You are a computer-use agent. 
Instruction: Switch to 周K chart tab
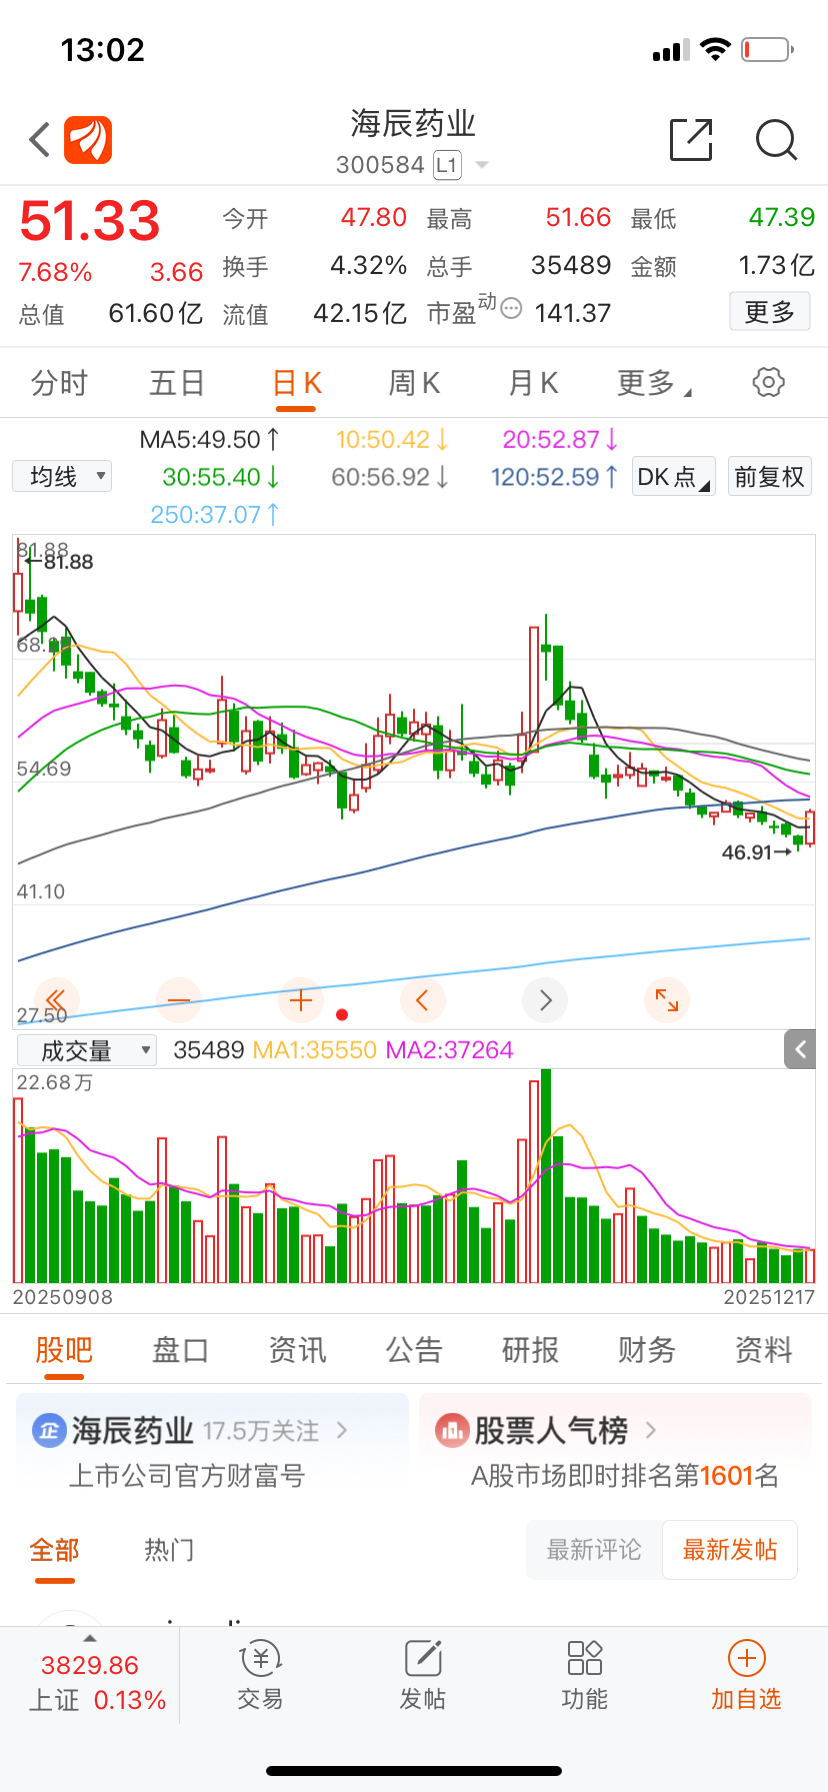414,382
